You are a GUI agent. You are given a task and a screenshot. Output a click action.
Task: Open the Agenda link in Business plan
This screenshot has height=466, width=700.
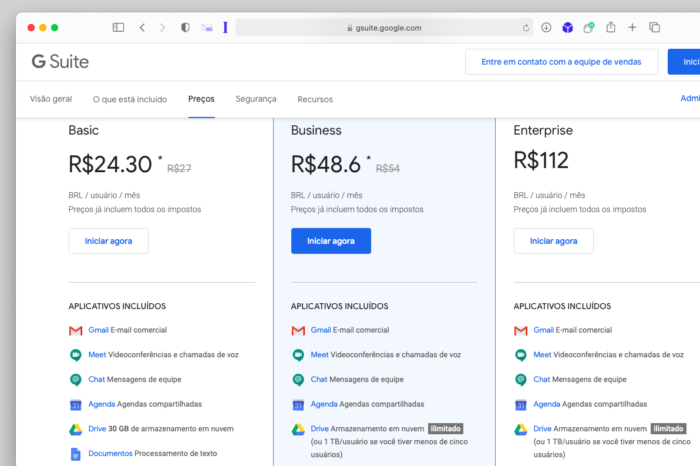pyautogui.click(x=324, y=404)
